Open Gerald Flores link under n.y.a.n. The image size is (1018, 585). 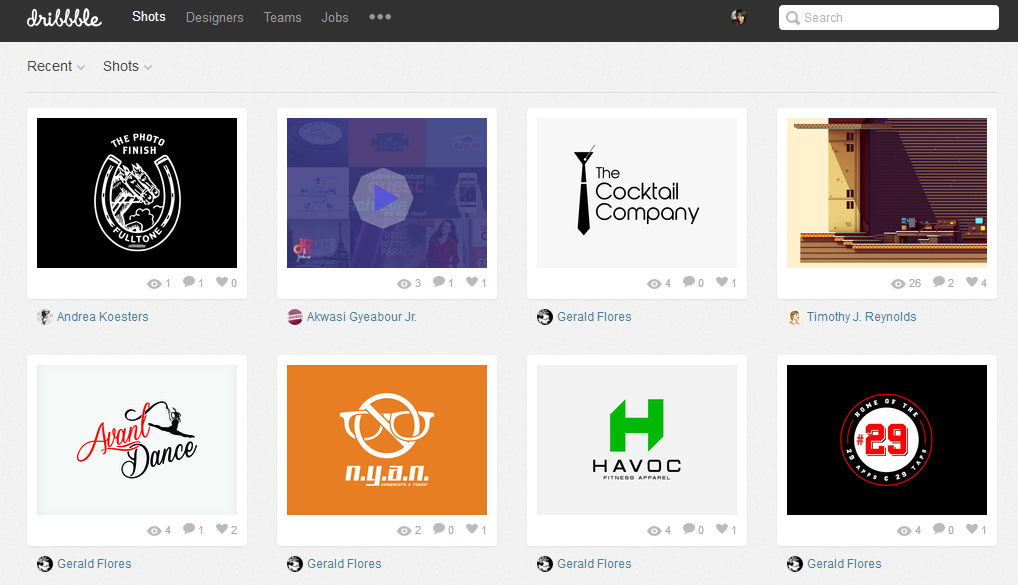coord(344,564)
